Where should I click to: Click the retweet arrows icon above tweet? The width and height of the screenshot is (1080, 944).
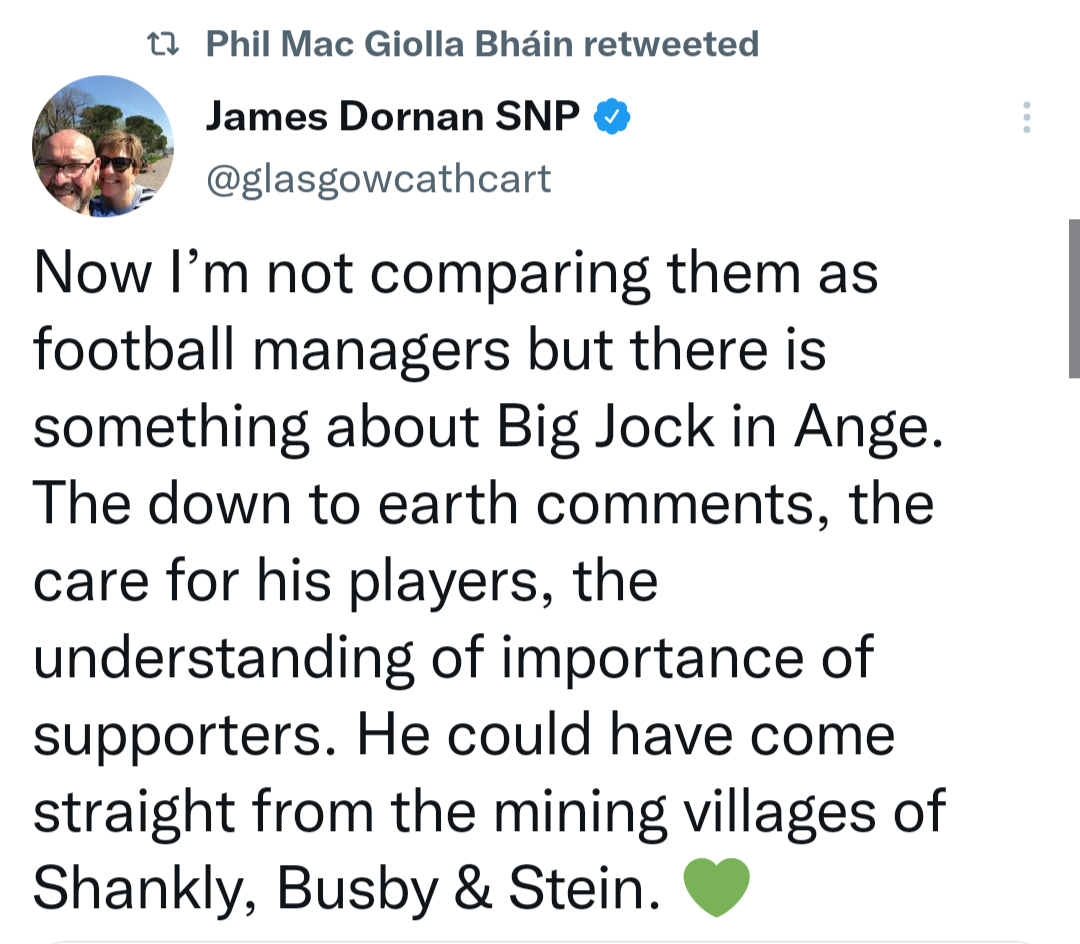163,45
